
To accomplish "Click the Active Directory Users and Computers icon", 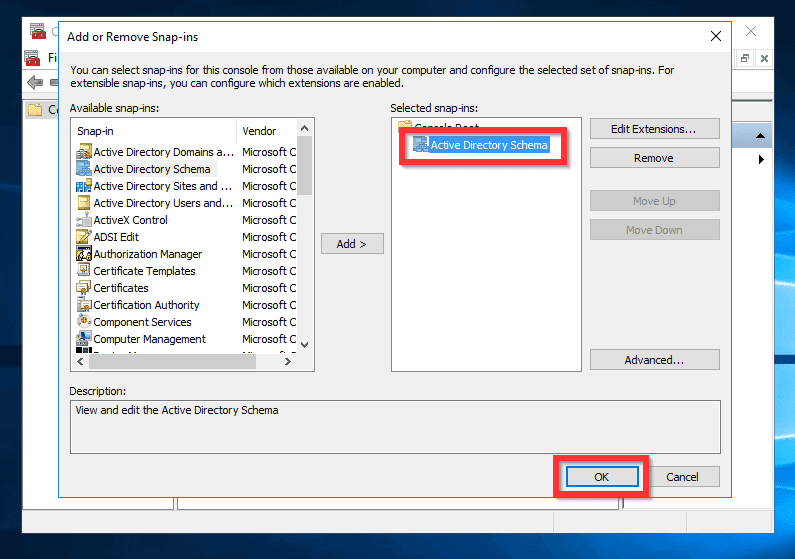I will pos(84,203).
